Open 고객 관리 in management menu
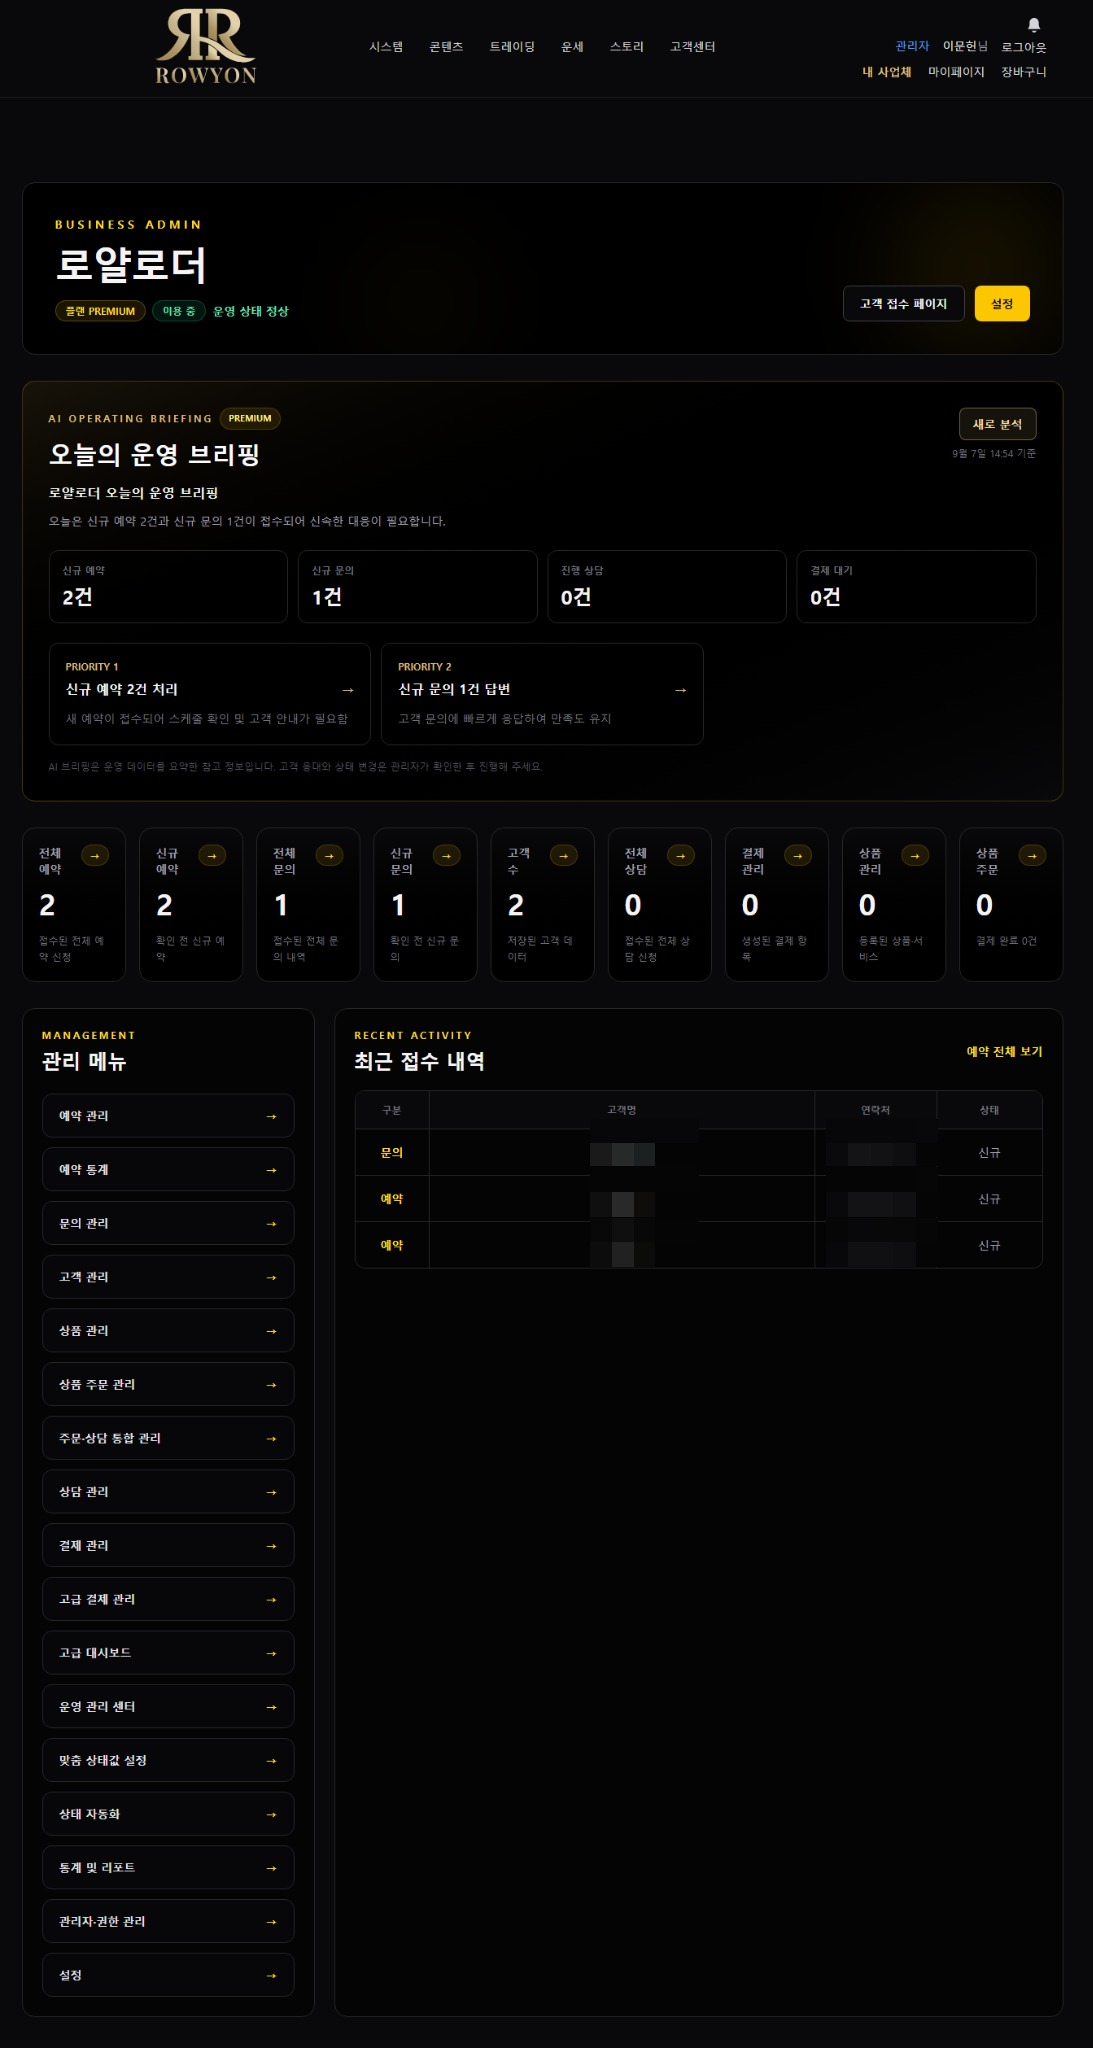The width and height of the screenshot is (1093, 2048). pyautogui.click(x=168, y=1277)
